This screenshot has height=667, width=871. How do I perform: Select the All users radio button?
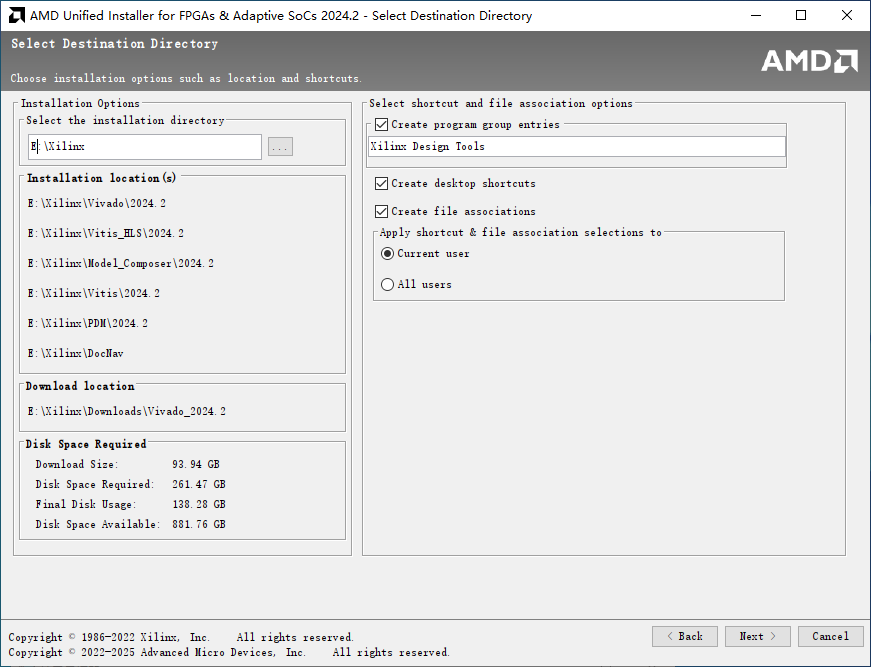tap(387, 284)
